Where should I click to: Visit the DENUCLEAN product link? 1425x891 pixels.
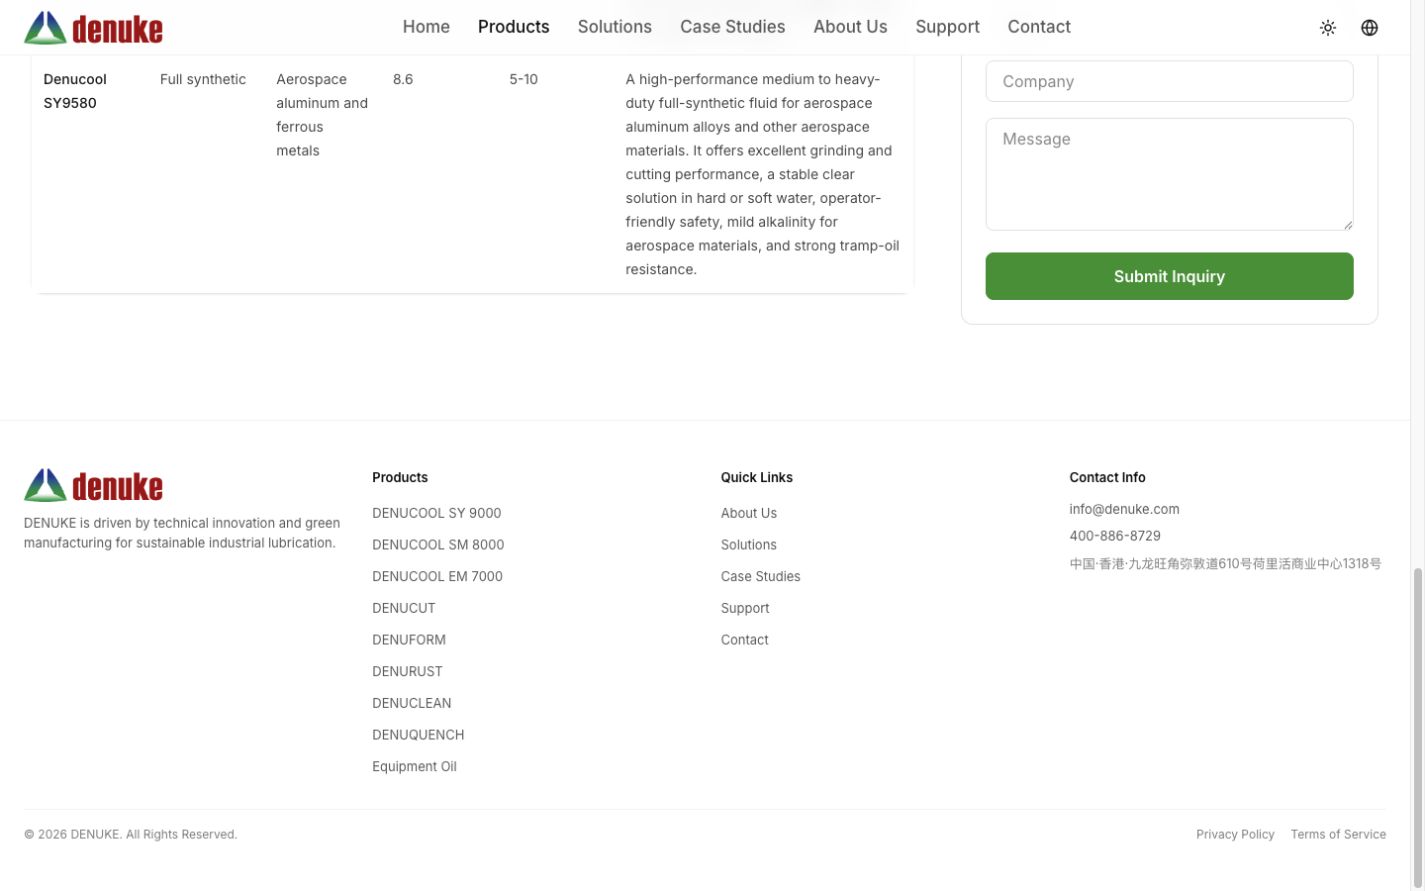click(412, 703)
